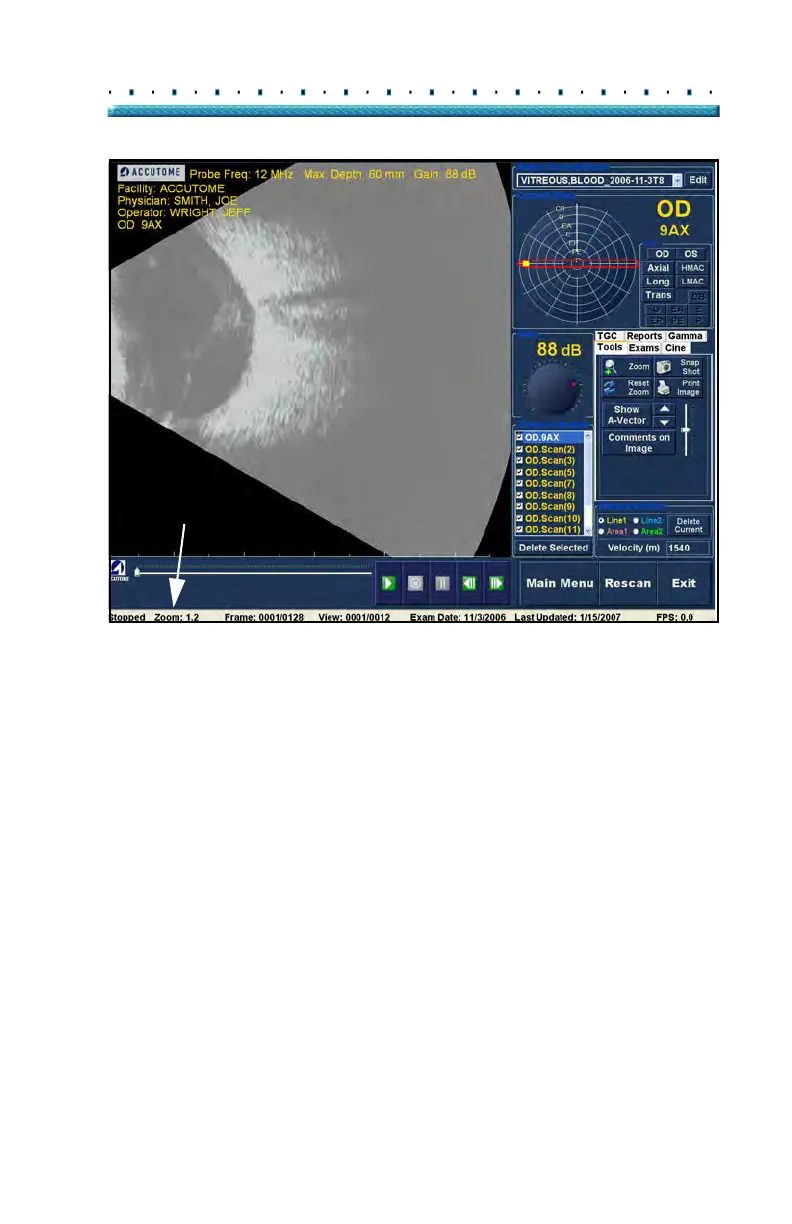Viewport: 792px width, 1224px height.
Task: Stop cine playback
Action: point(416,582)
